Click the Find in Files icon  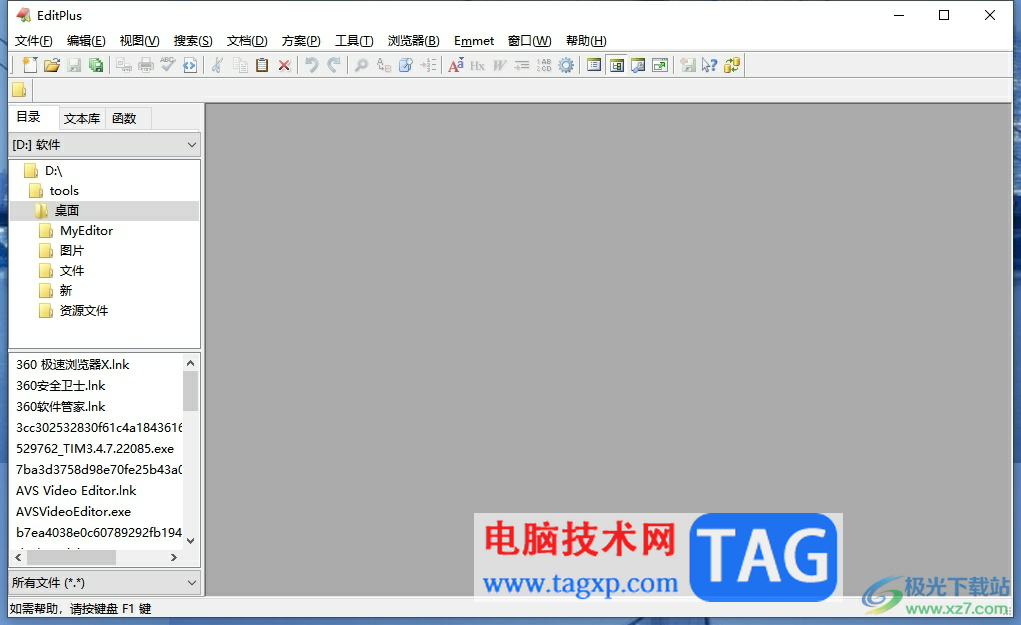click(x=406, y=65)
